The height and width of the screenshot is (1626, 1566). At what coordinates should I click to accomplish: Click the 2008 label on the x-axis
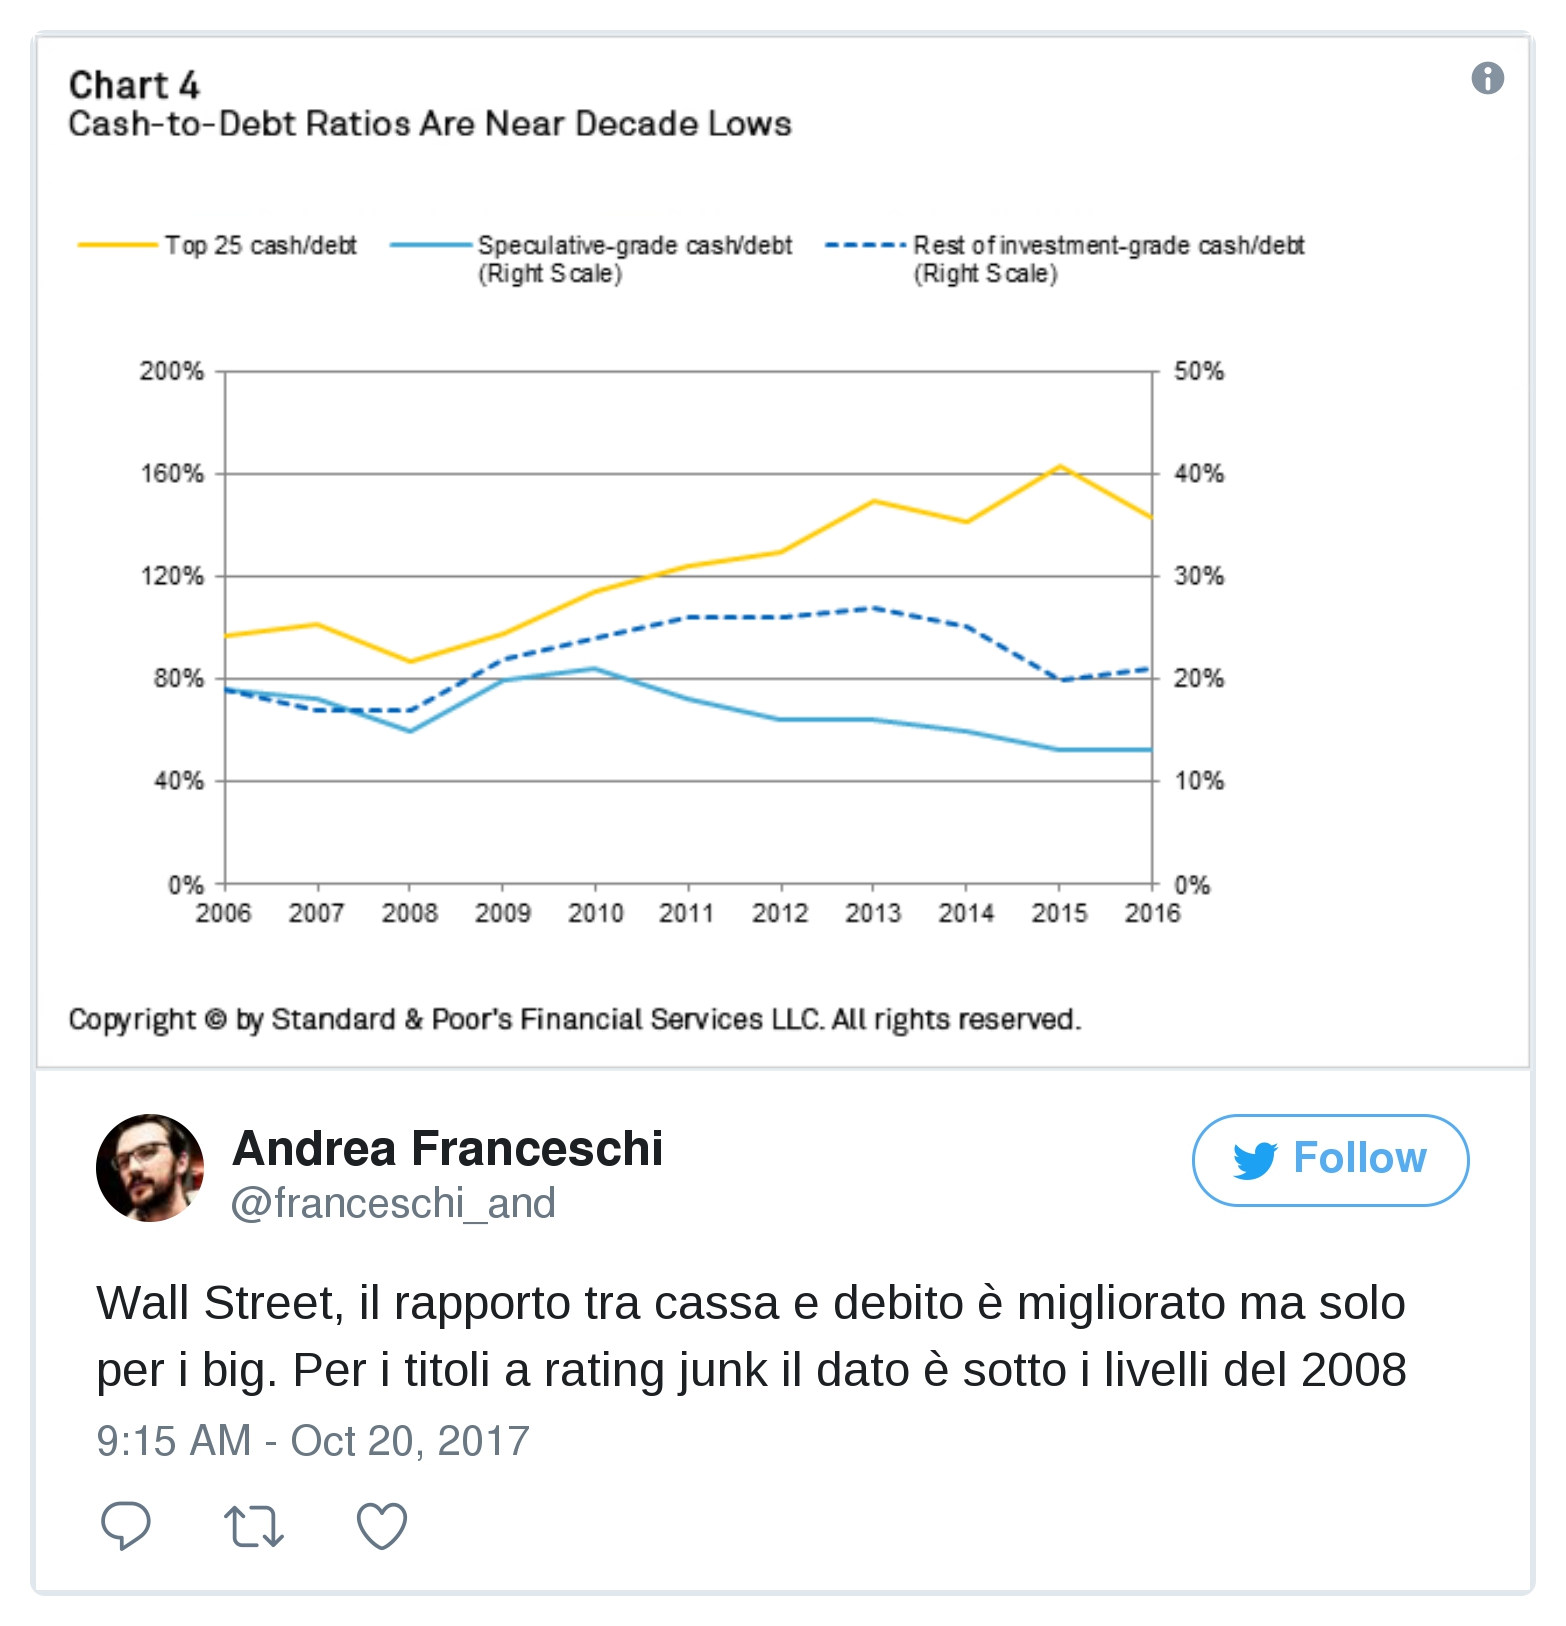409,913
